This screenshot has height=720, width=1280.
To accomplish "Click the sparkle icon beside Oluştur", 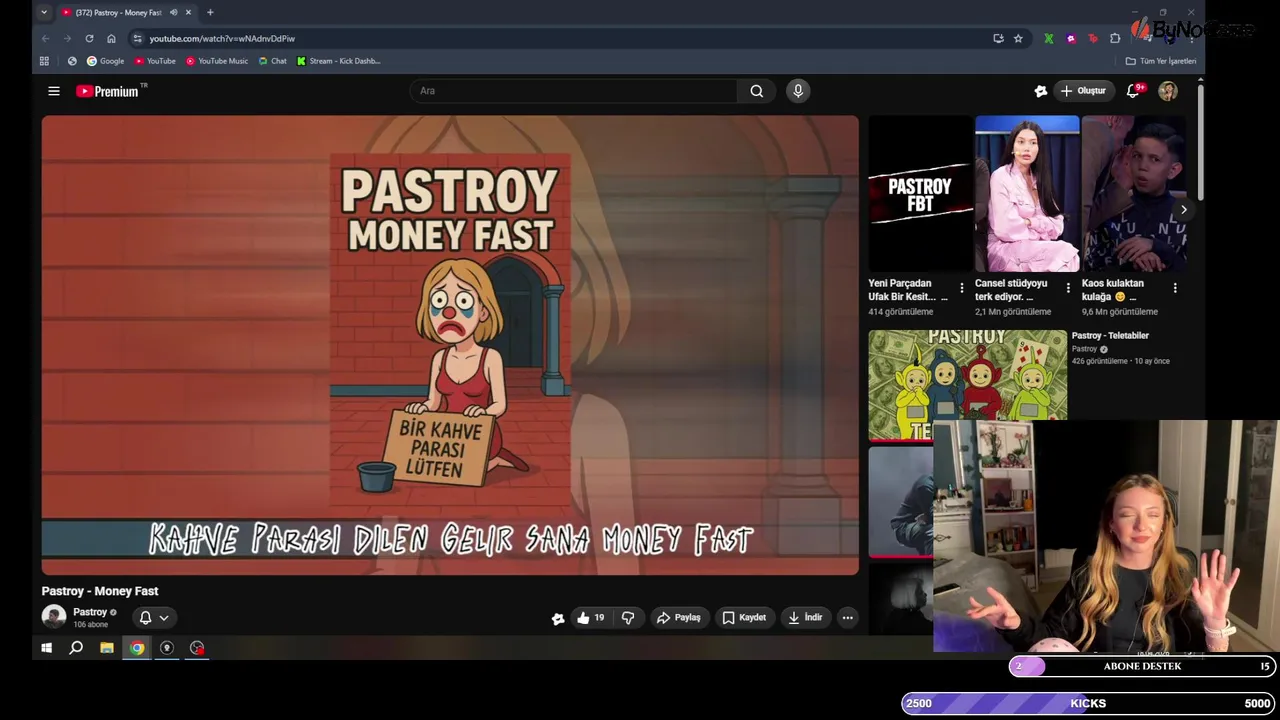I will point(1041,91).
